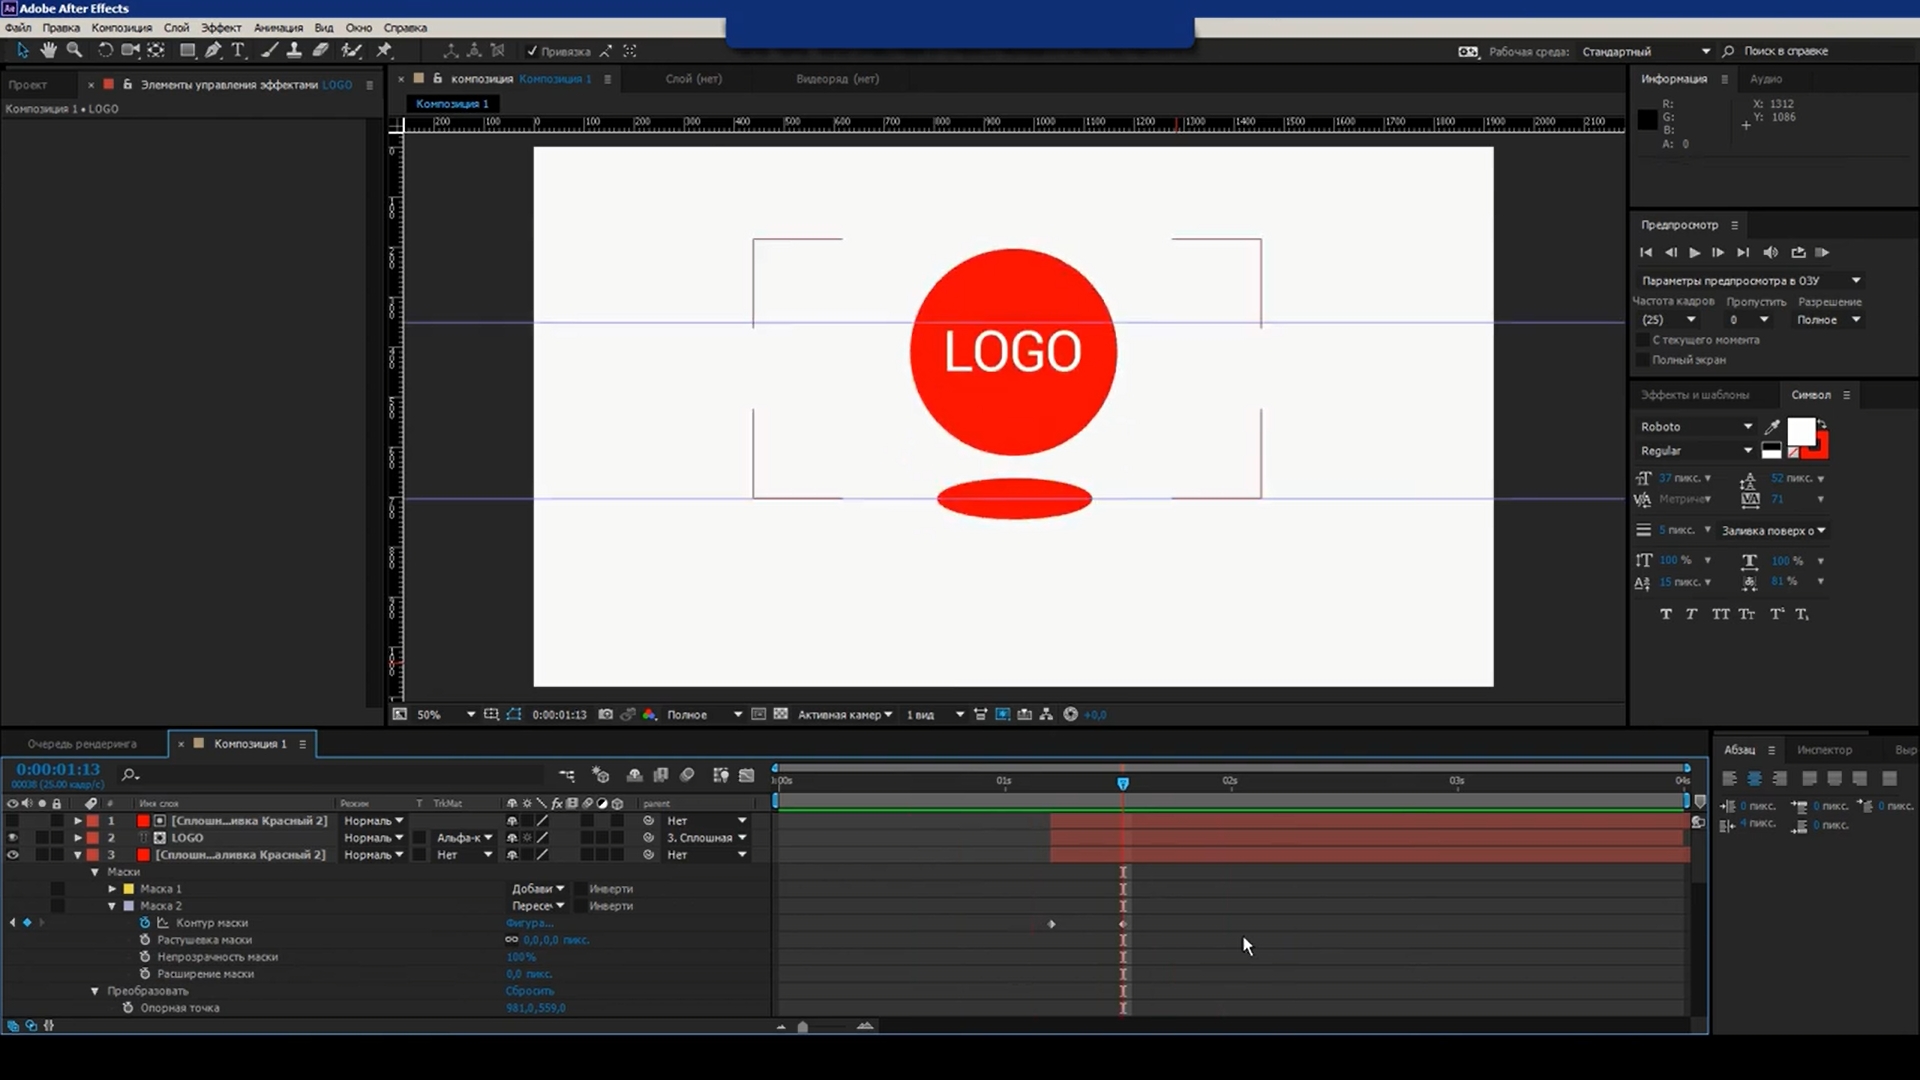Hide the LOGO layer via eye icon
This screenshot has width=1920, height=1080.
click(13, 838)
